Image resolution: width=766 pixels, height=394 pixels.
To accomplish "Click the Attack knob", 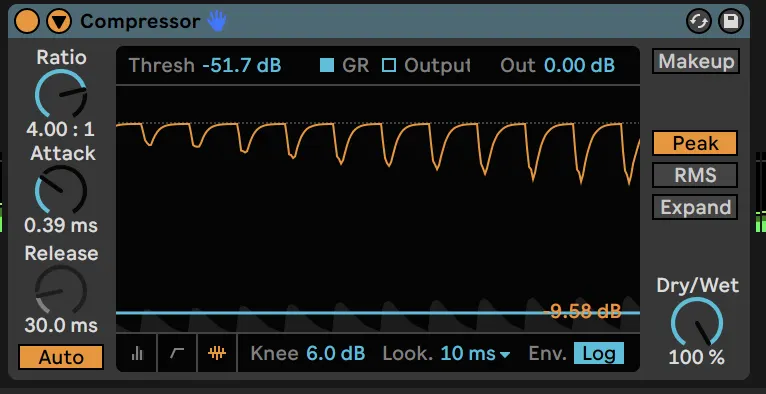I will click(61, 190).
